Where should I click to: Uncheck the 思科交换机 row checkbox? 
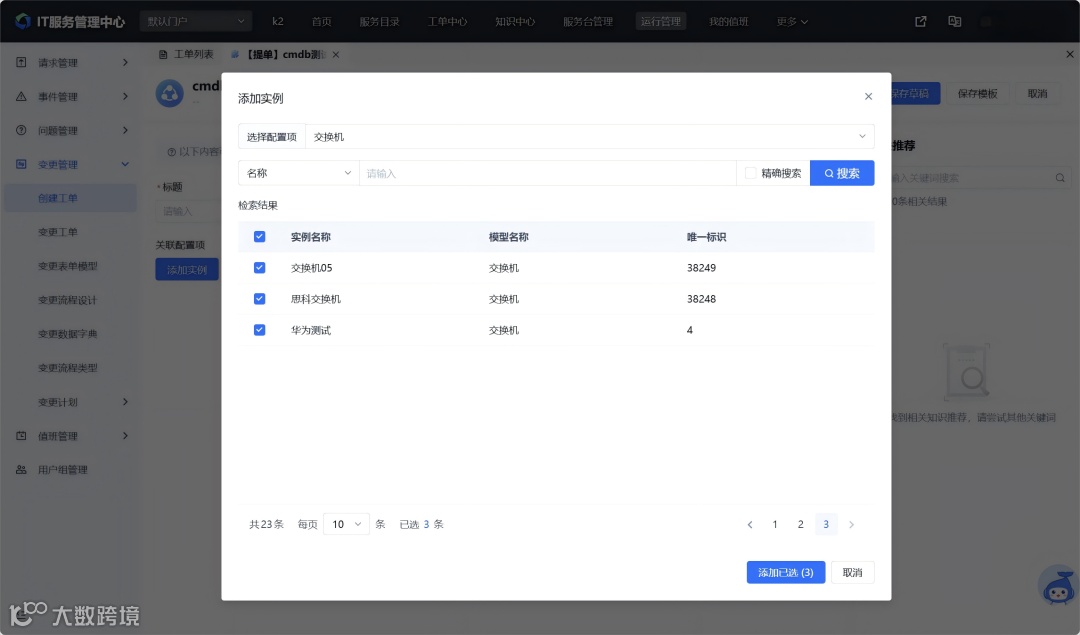click(x=260, y=299)
